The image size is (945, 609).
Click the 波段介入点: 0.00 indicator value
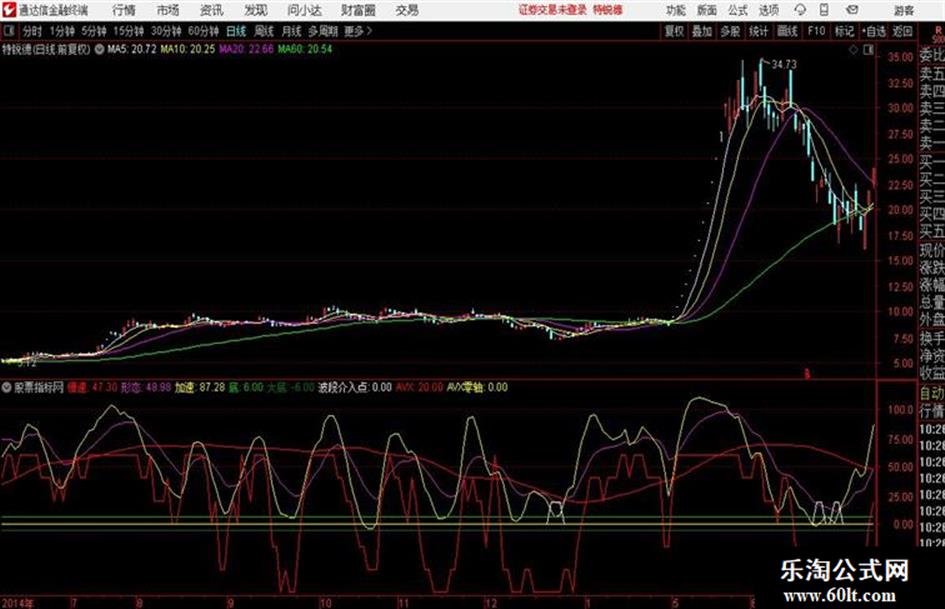(355, 387)
